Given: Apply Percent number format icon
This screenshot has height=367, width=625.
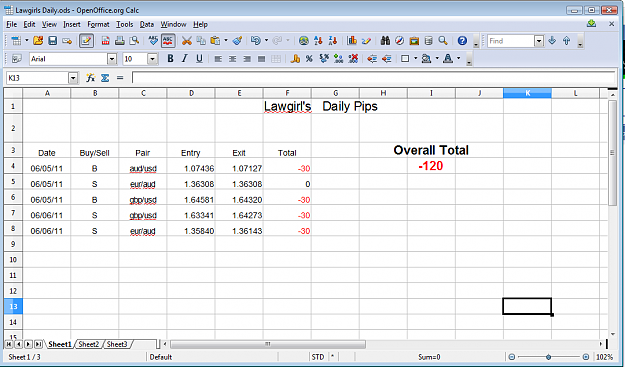Looking at the screenshot, I should (309, 59).
